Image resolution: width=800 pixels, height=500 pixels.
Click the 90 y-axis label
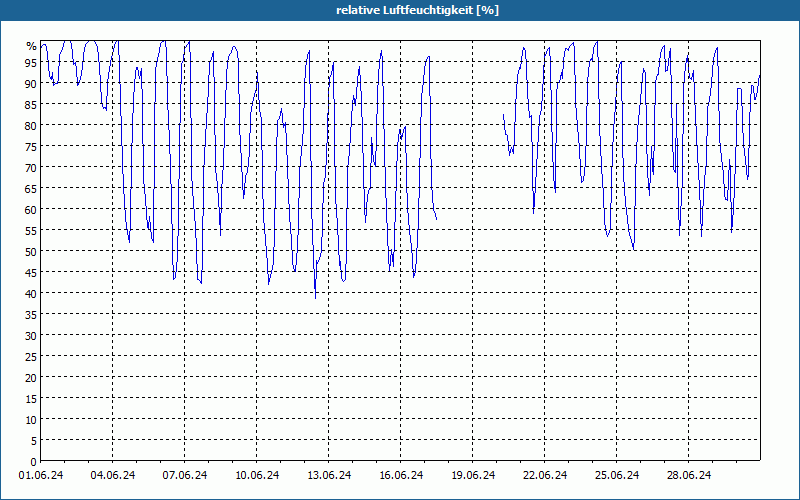(x=31, y=83)
